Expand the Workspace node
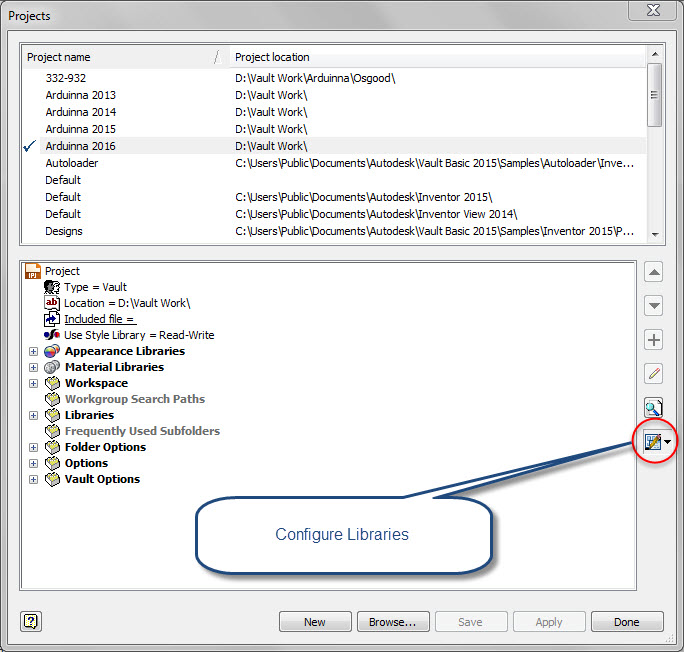 33,383
